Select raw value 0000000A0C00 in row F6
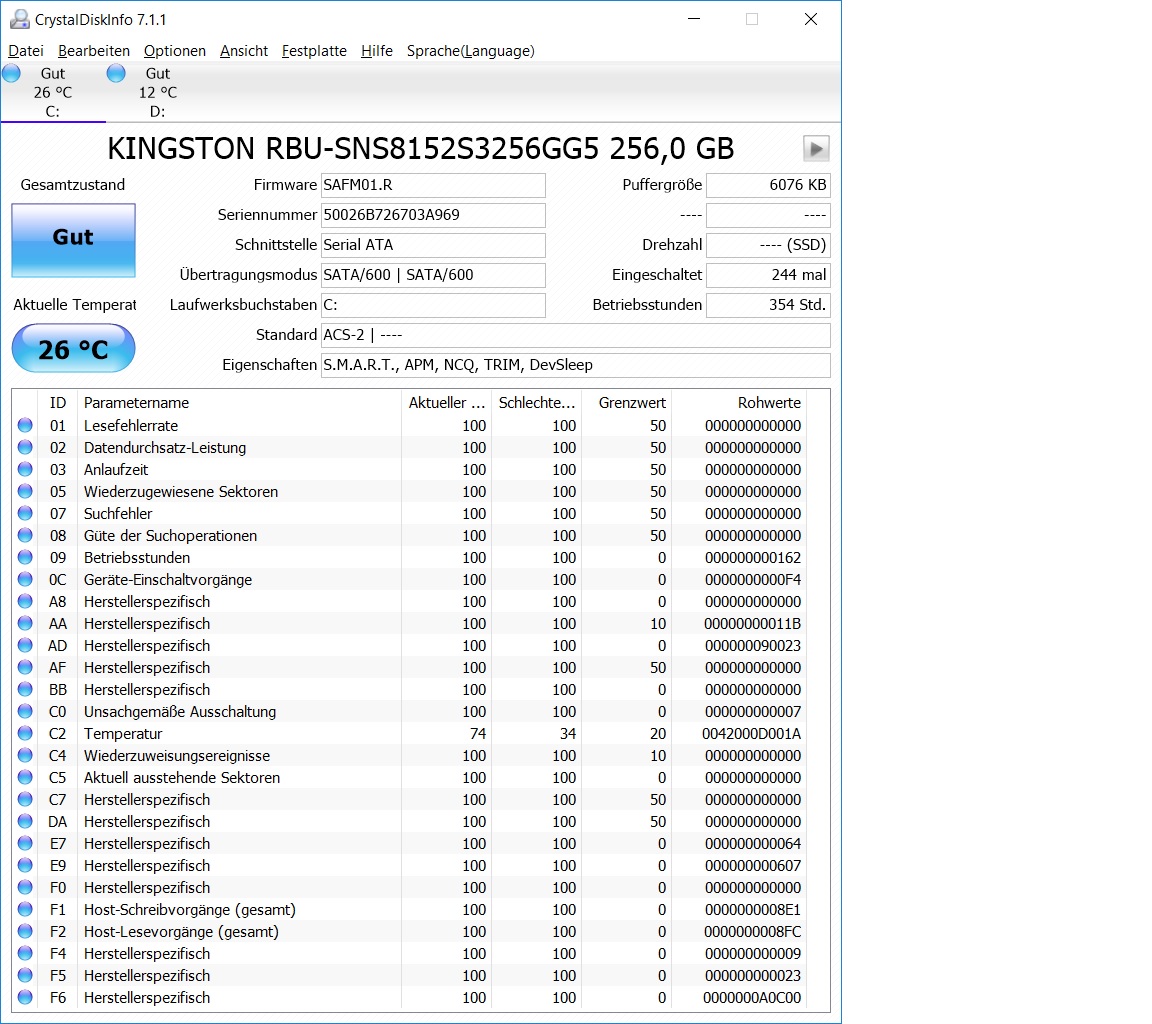Image resolution: width=1152 pixels, height=1024 pixels. (x=752, y=998)
